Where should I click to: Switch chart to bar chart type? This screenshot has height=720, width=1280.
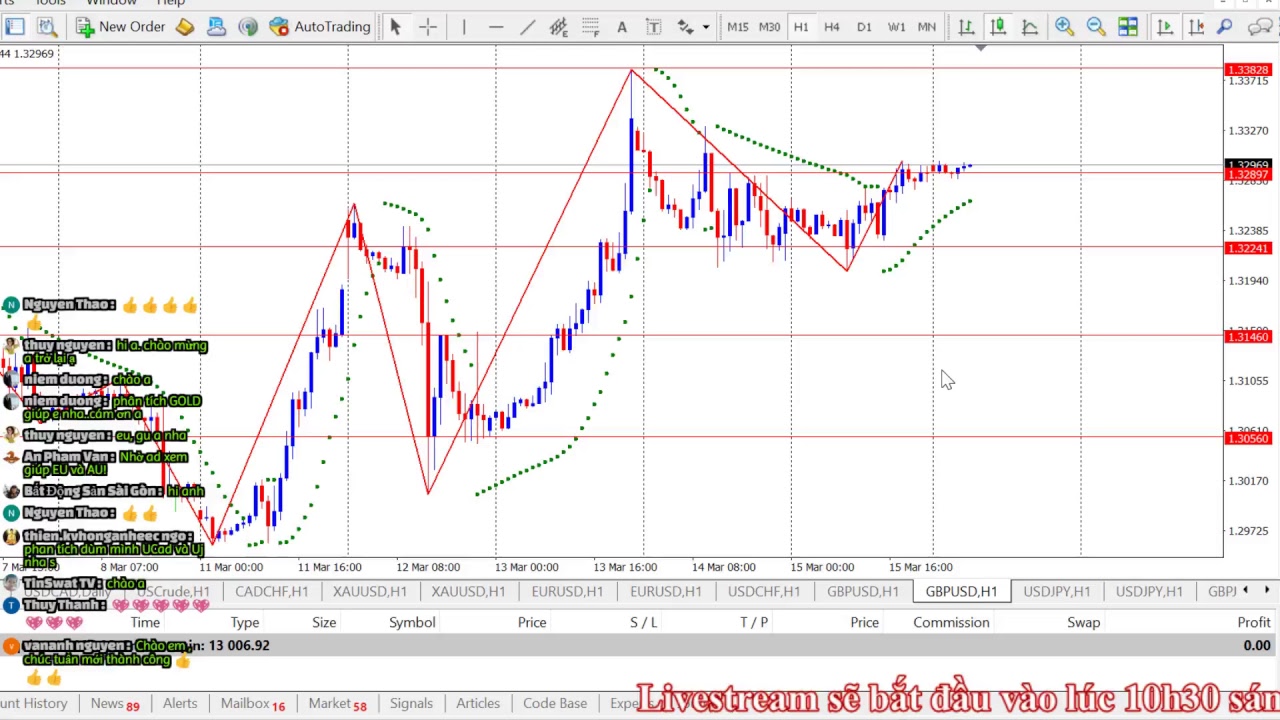(966, 27)
